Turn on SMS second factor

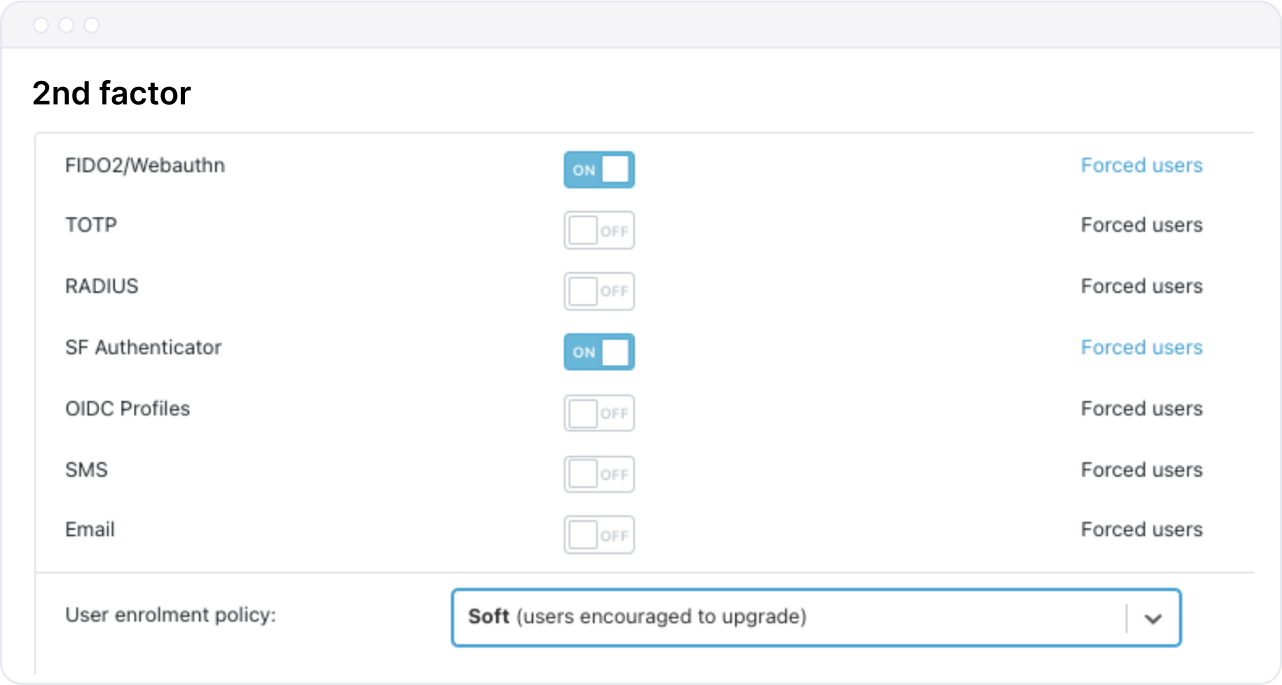click(x=599, y=474)
